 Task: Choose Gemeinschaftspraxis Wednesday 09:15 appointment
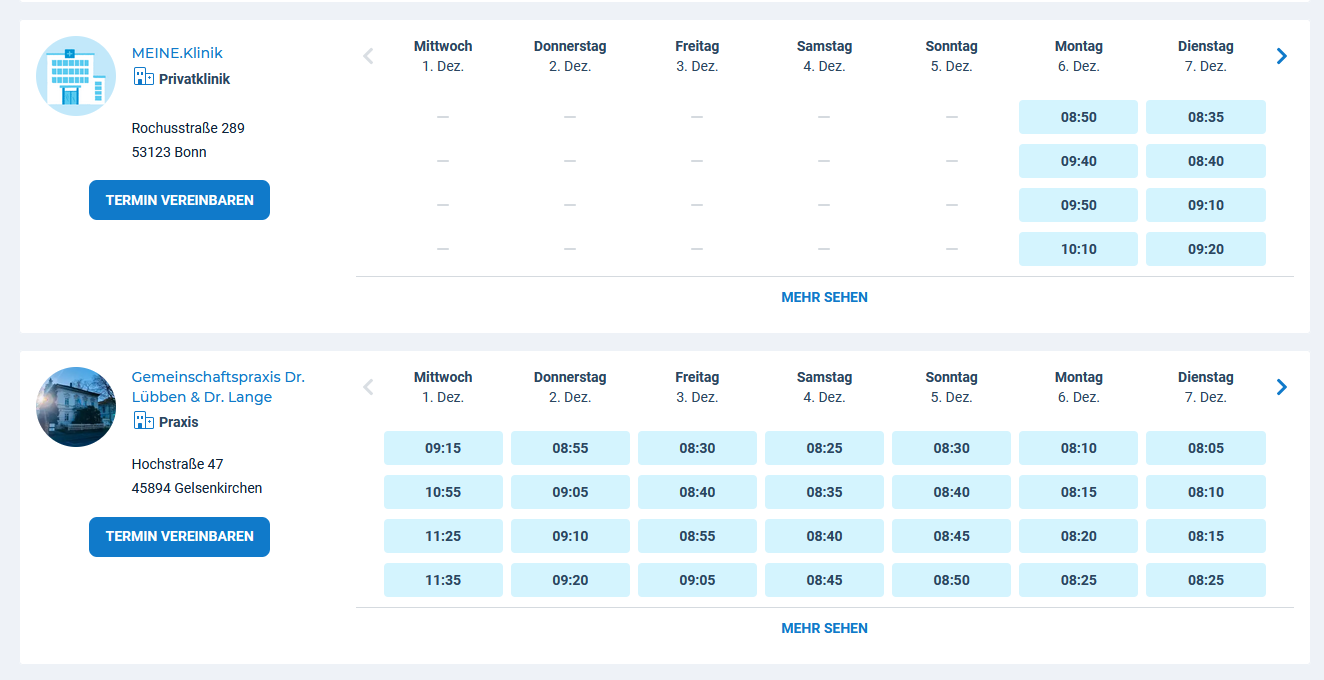(x=443, y=448)
